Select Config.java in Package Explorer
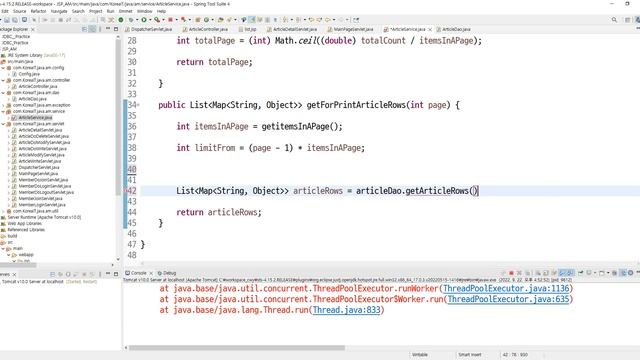 [29, 74]
